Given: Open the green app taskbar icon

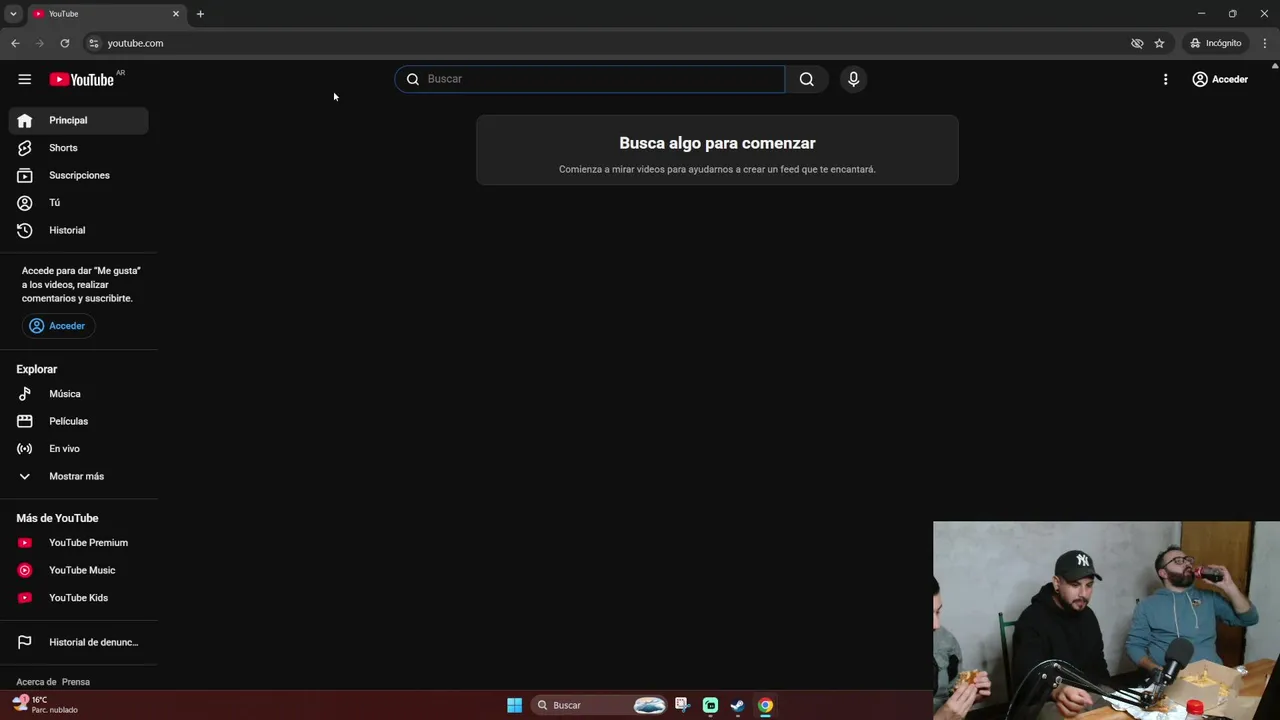Looking at the screenshot, I should tap(710, 705).
